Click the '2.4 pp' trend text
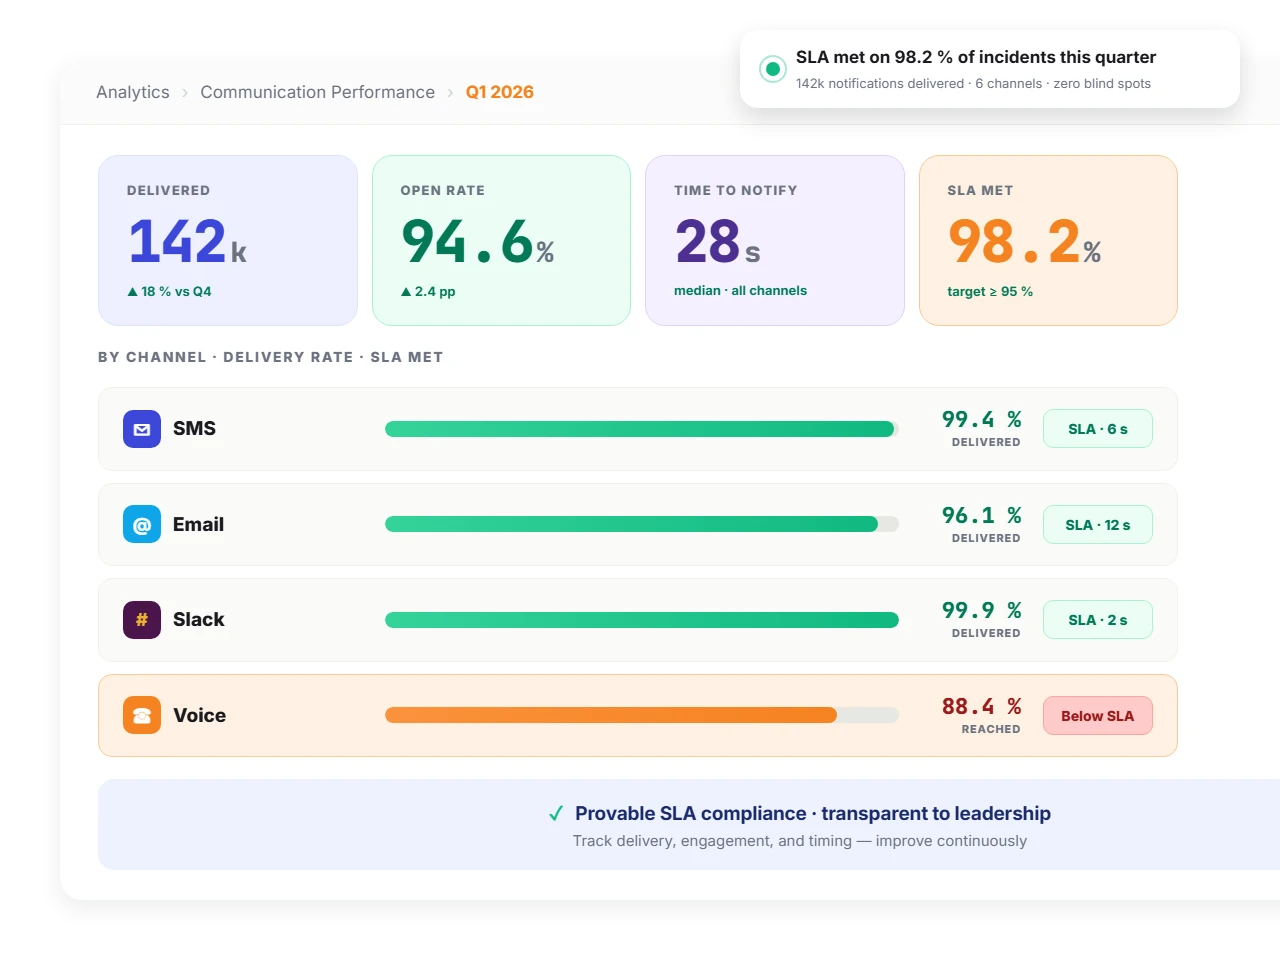1280x960 pixels. coord(428,292)
